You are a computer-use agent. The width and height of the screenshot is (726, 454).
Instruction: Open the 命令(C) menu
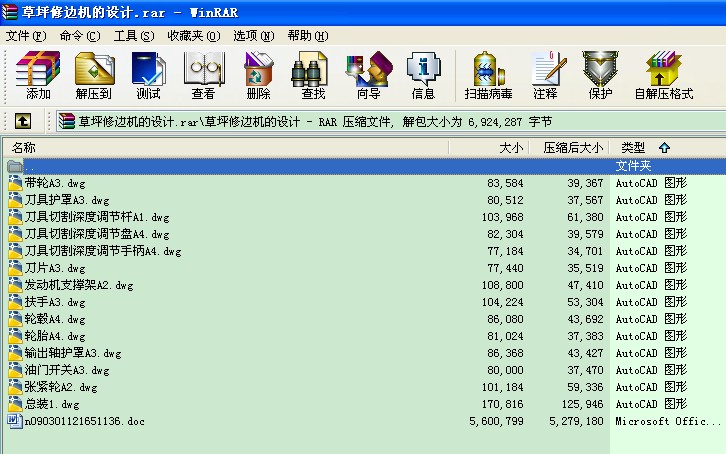pos(80,36)
